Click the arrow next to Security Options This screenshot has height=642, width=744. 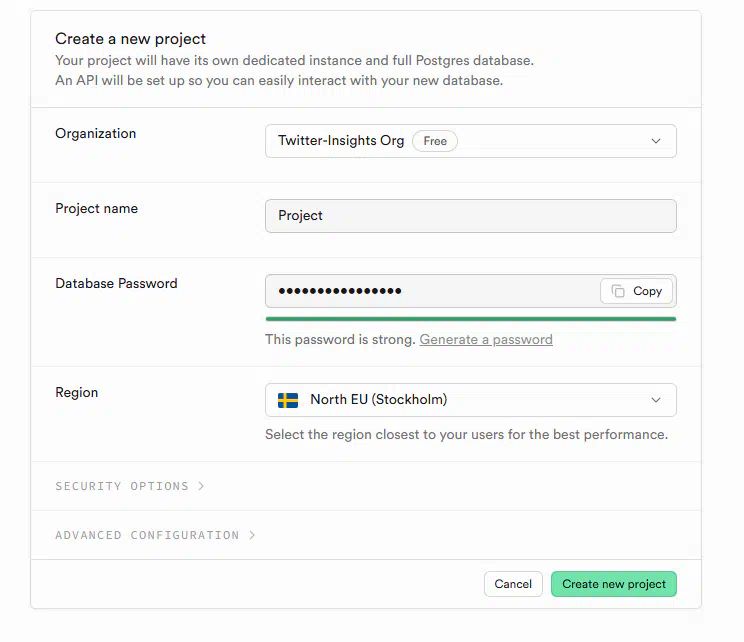(x=201, y=486)
